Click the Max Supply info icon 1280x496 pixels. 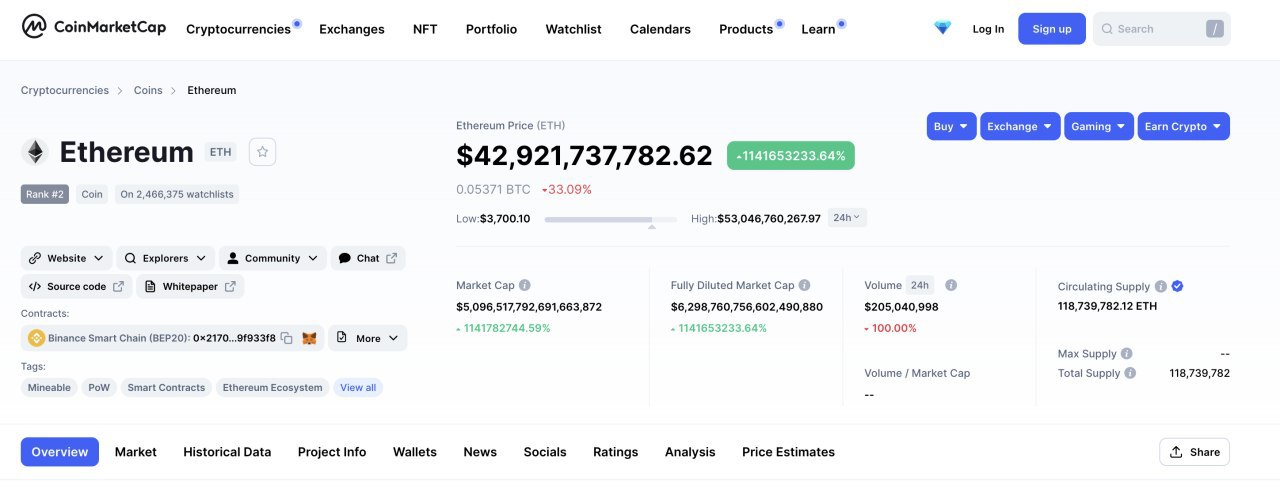1127,354
